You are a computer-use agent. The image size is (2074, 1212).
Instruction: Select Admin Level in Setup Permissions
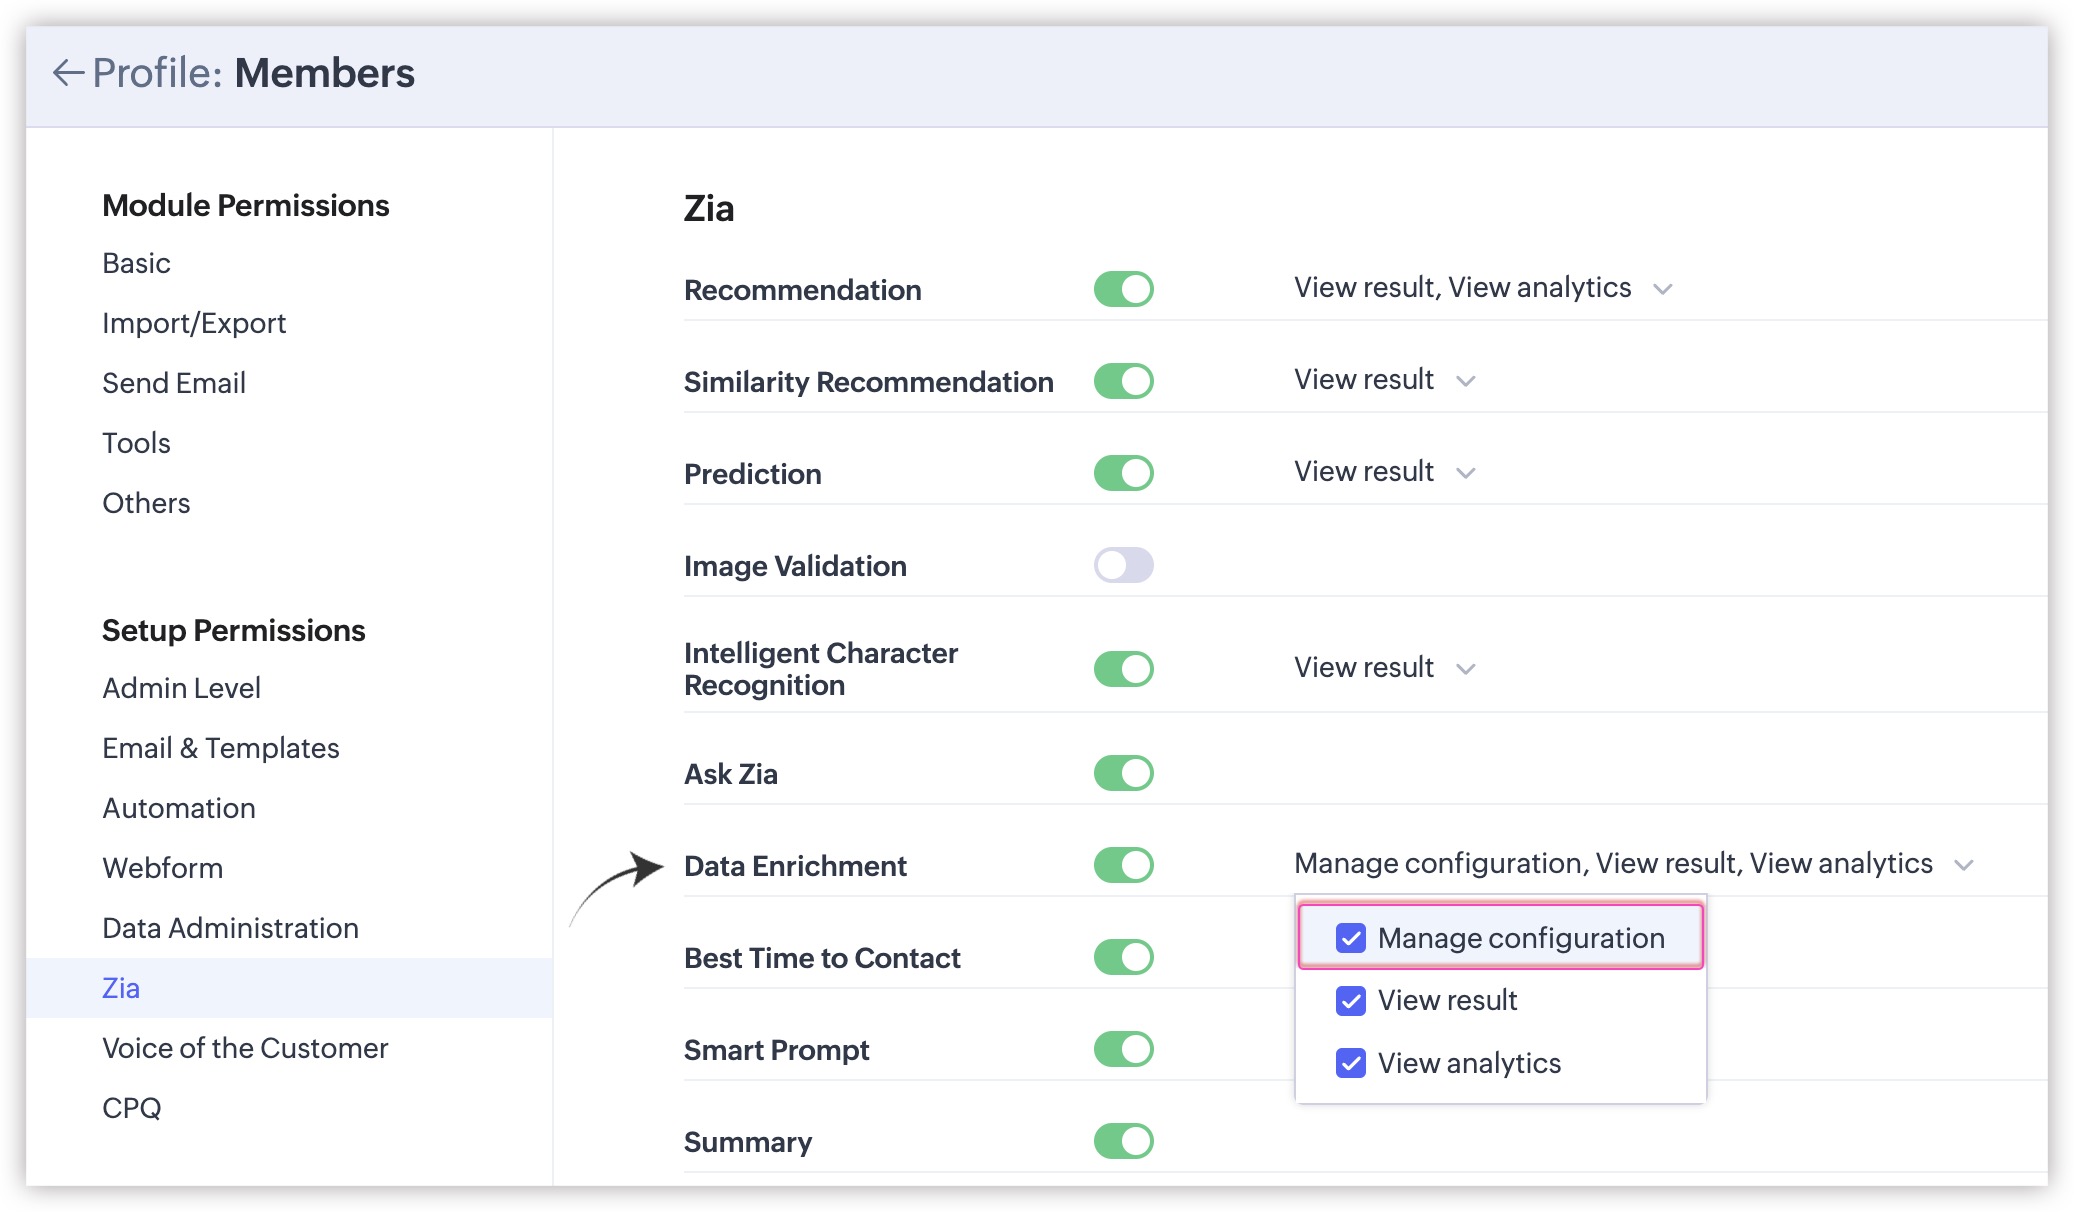(181, 688)
